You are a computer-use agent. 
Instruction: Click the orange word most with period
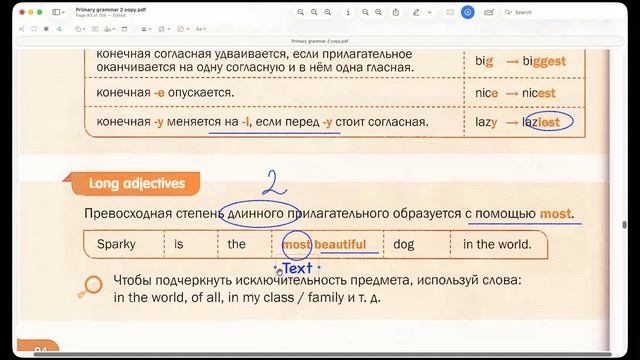(x=557, y=213)
